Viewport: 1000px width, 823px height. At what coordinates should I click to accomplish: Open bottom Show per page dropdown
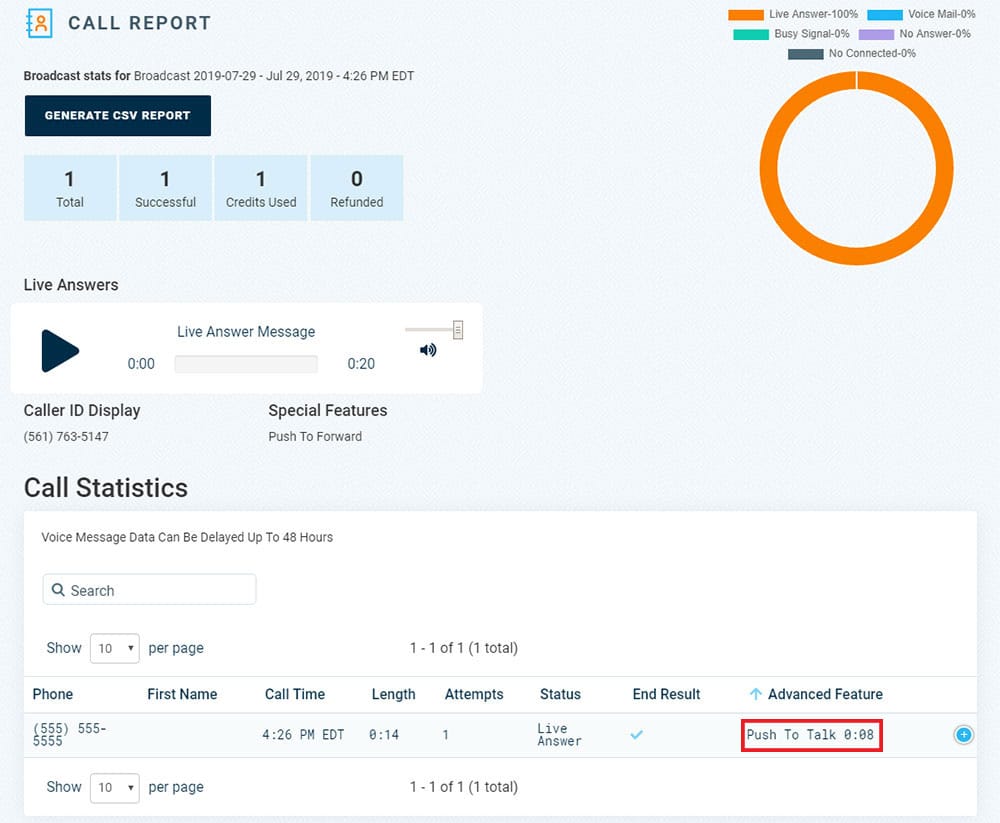click(115, 787)
